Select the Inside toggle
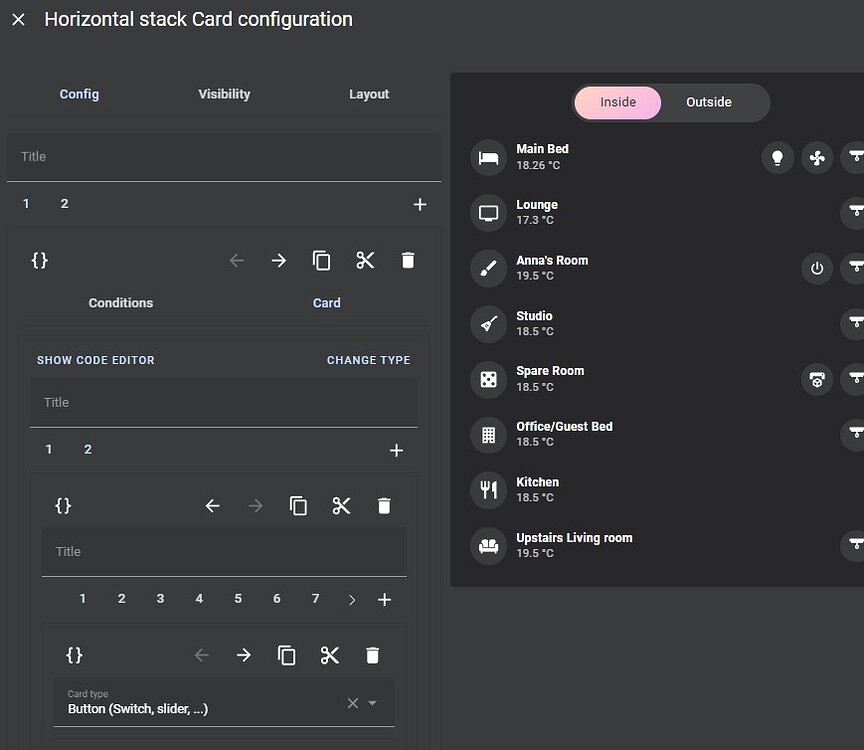The width and height of the screenshot is (864, 750). point(618,102)
